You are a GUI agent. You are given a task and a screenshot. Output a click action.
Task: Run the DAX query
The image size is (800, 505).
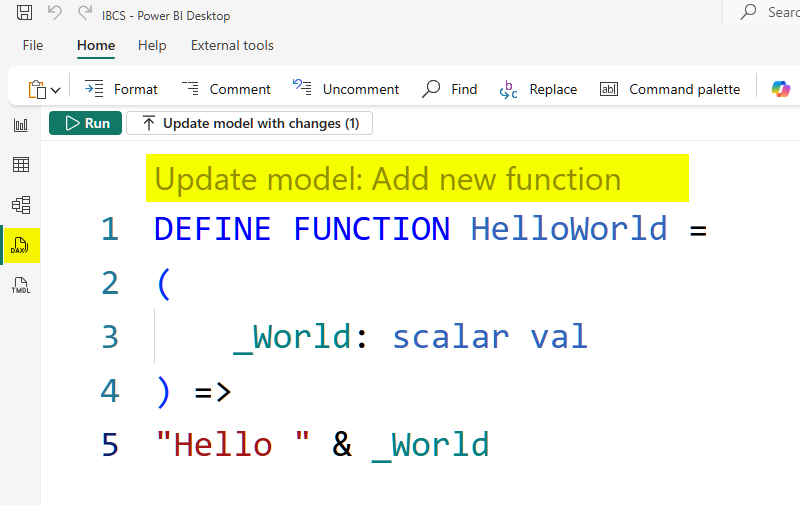[86, 123]
